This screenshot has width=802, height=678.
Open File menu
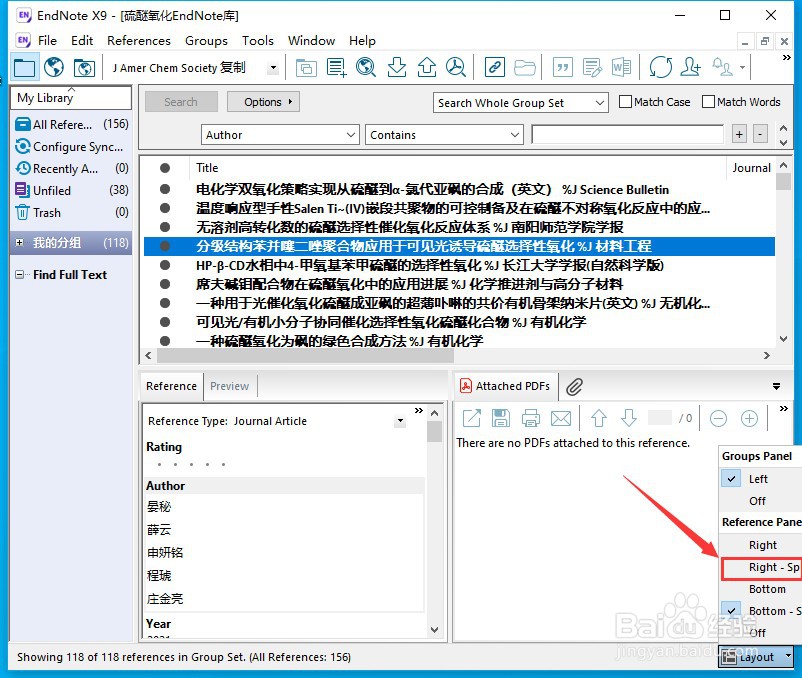pyautogui.click(x=47, y=40)
